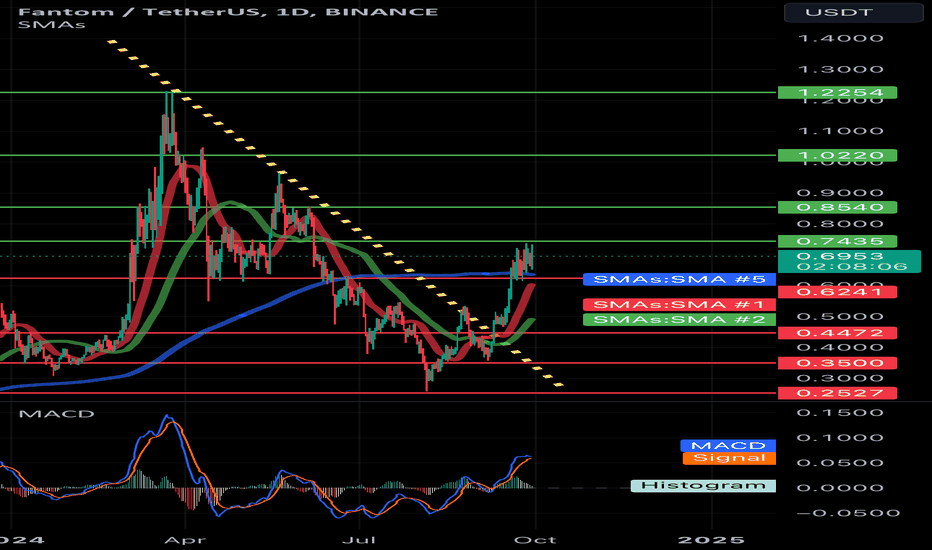This screenshot has width=932, height=550.
Task: Click the 0.1500 MACD scale value
Action: 840,412
